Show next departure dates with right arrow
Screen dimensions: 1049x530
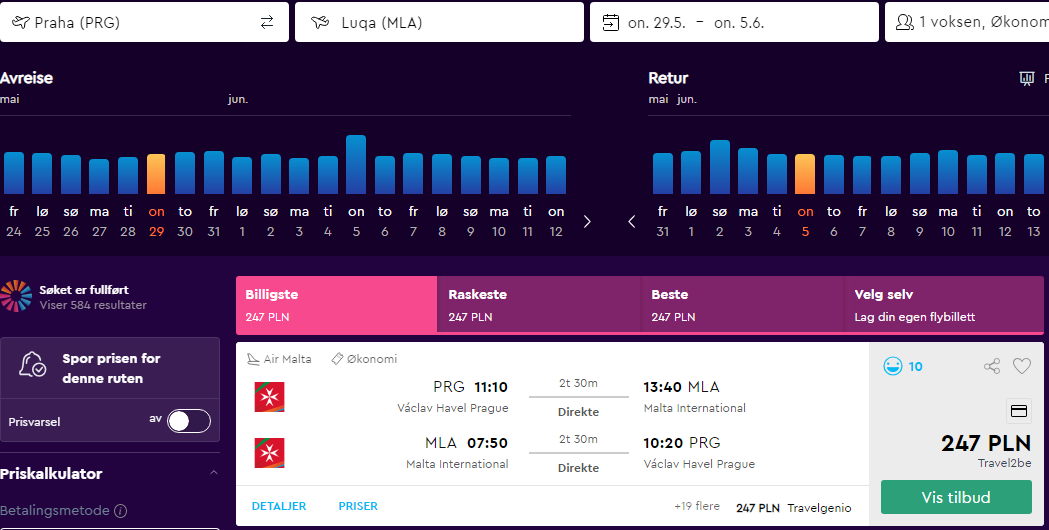pyautogui.click(x=587, y=222)
